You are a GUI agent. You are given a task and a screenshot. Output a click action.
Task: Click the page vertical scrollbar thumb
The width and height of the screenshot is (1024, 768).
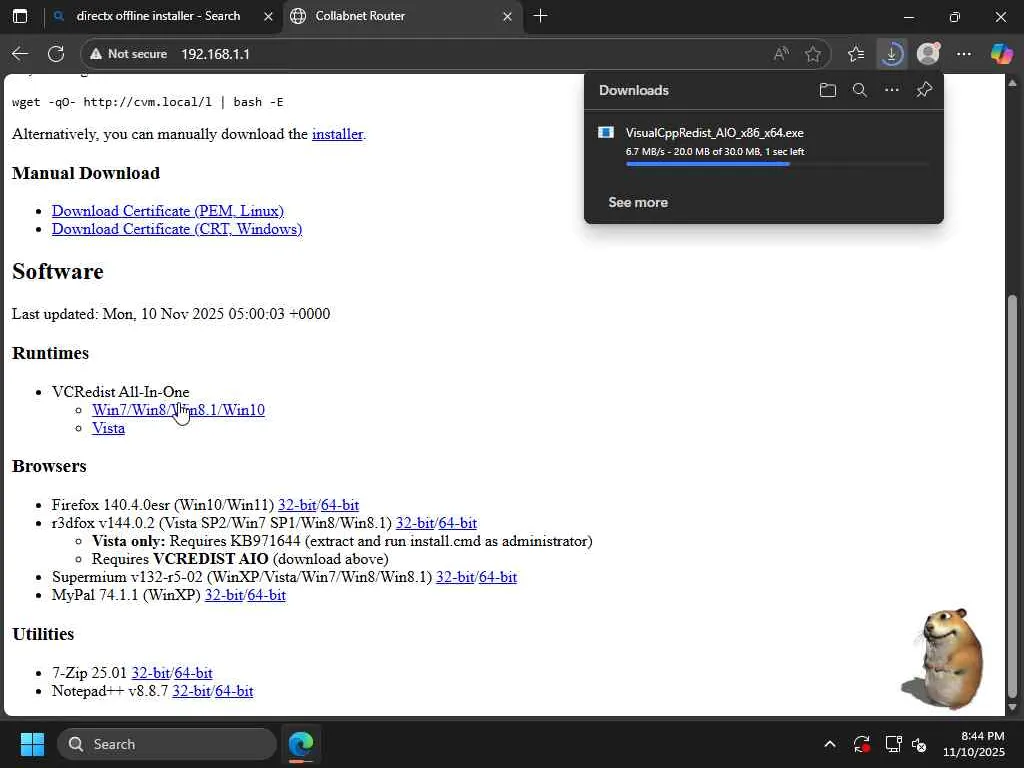point(1013,497)
